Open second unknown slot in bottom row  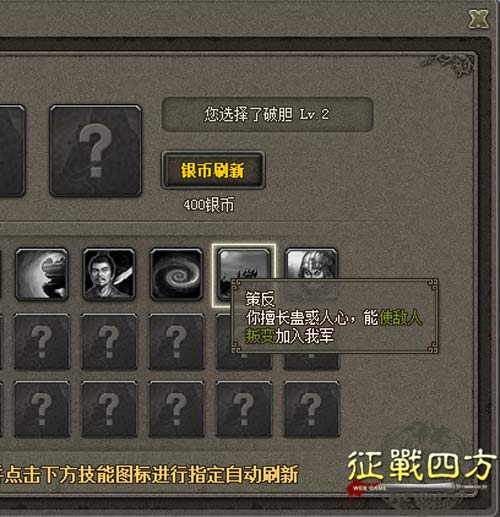point(109,409)
